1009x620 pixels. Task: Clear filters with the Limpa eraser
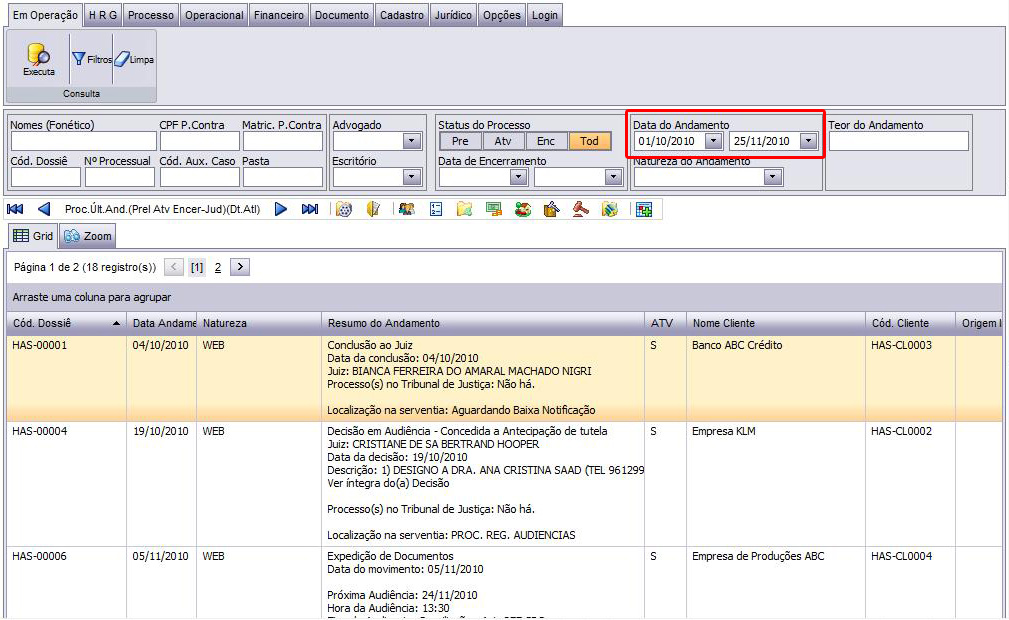click(x=134, y=59)
